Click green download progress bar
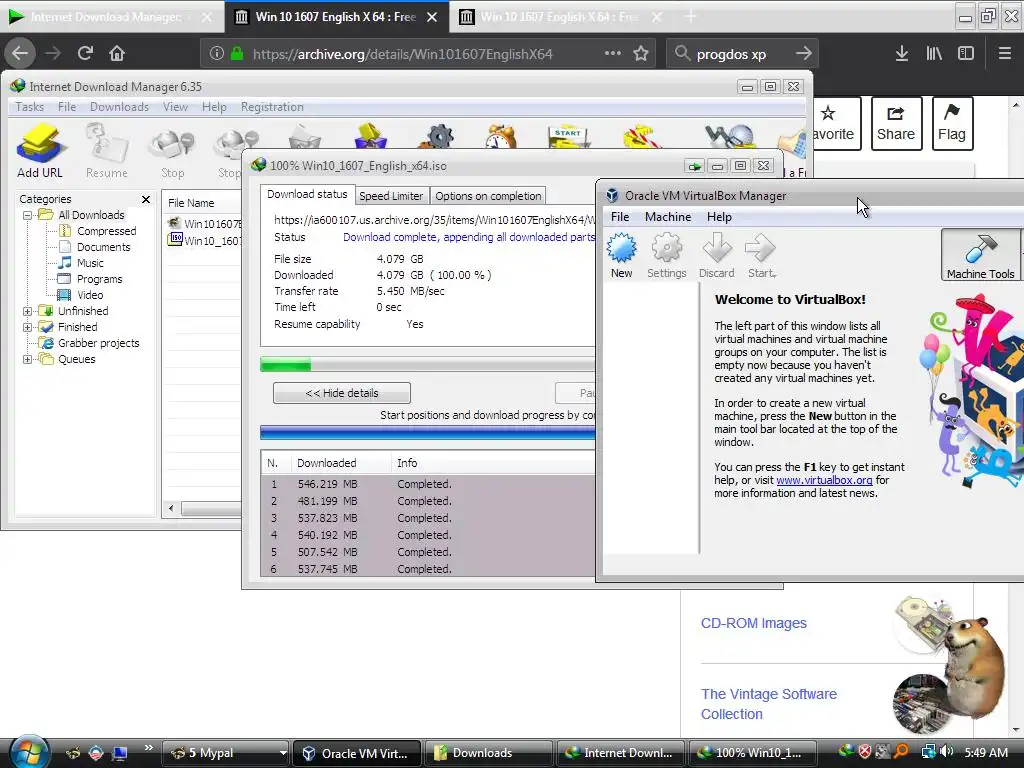The width and height of the screenshot is (1024, 768). 428,364
